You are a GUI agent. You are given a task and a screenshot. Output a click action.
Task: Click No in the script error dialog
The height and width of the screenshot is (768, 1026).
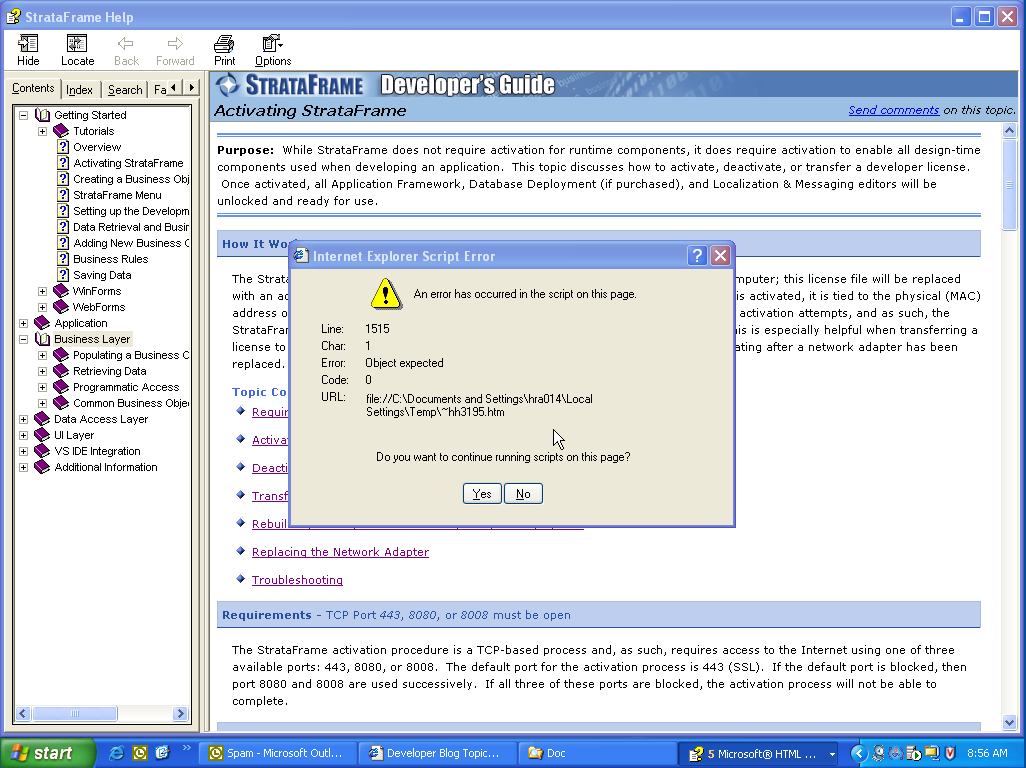[523, 494]
